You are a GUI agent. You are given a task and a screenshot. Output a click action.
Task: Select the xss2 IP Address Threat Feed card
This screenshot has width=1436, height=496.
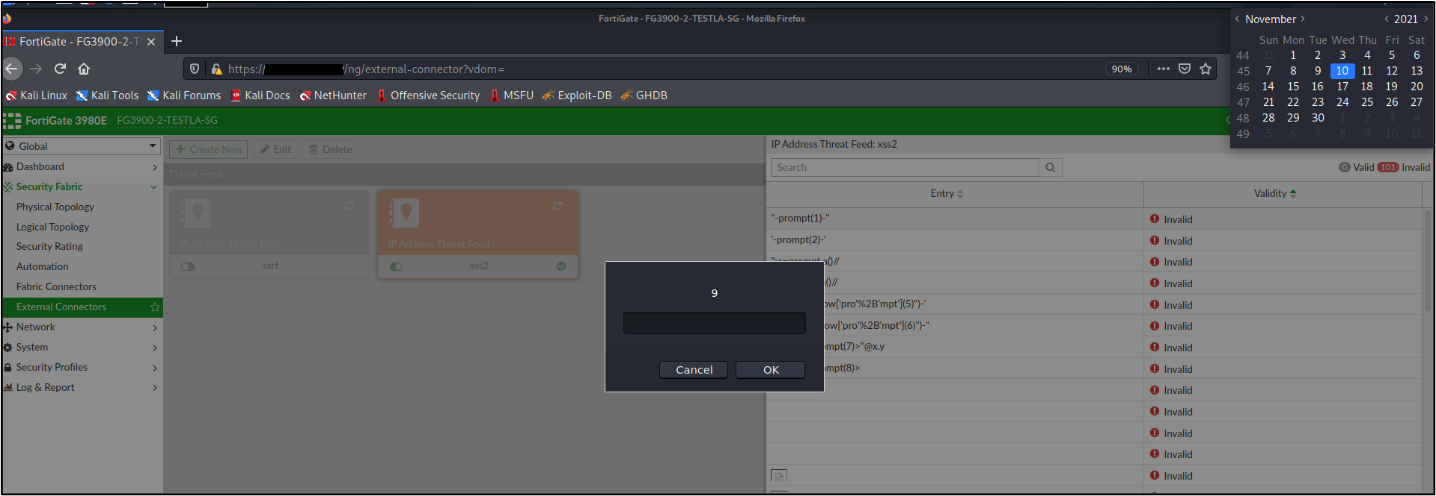(x=478, y=234)
